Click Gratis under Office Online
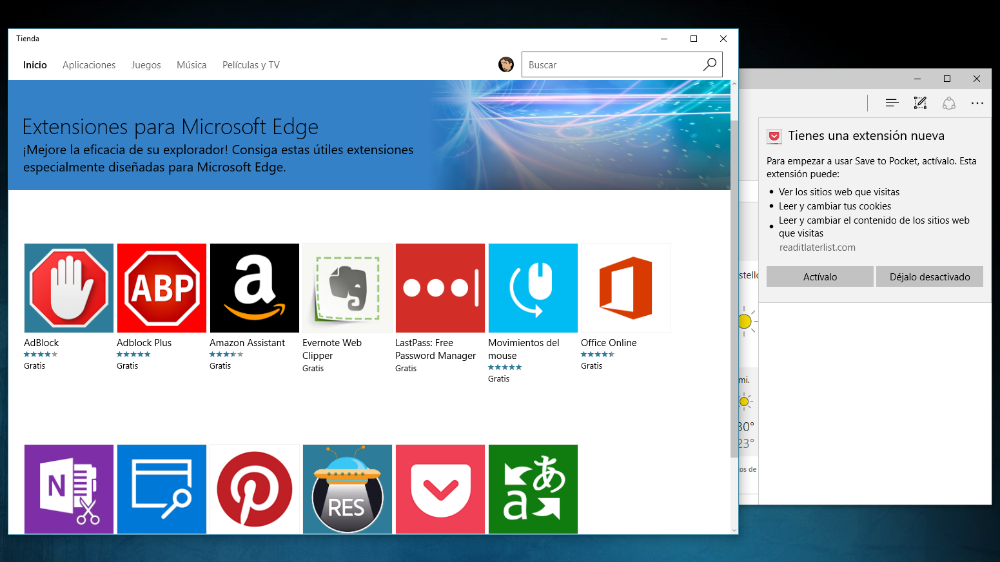The width and height of the screenshot is (1000, 562). [591, 366]
